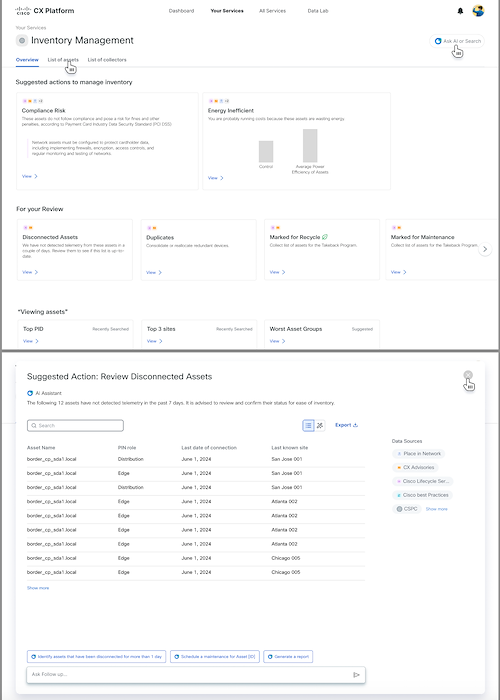The height and width of the screenshot is (700, 500).
Task: Click the Energy Inefficient card title
Action: click(x=231, y=111)
